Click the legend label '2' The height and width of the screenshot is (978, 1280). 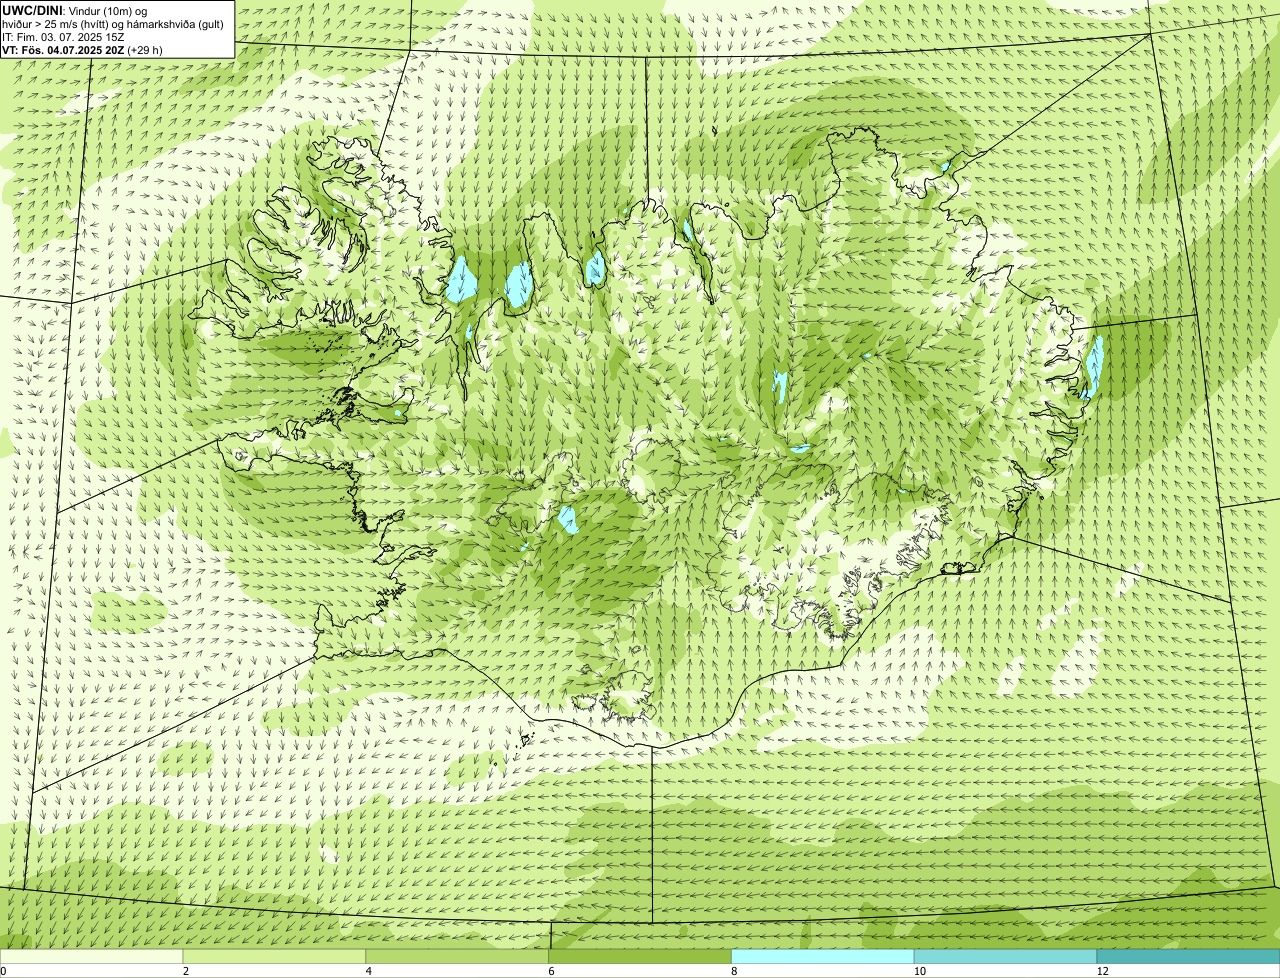click(x=186, y=971)
